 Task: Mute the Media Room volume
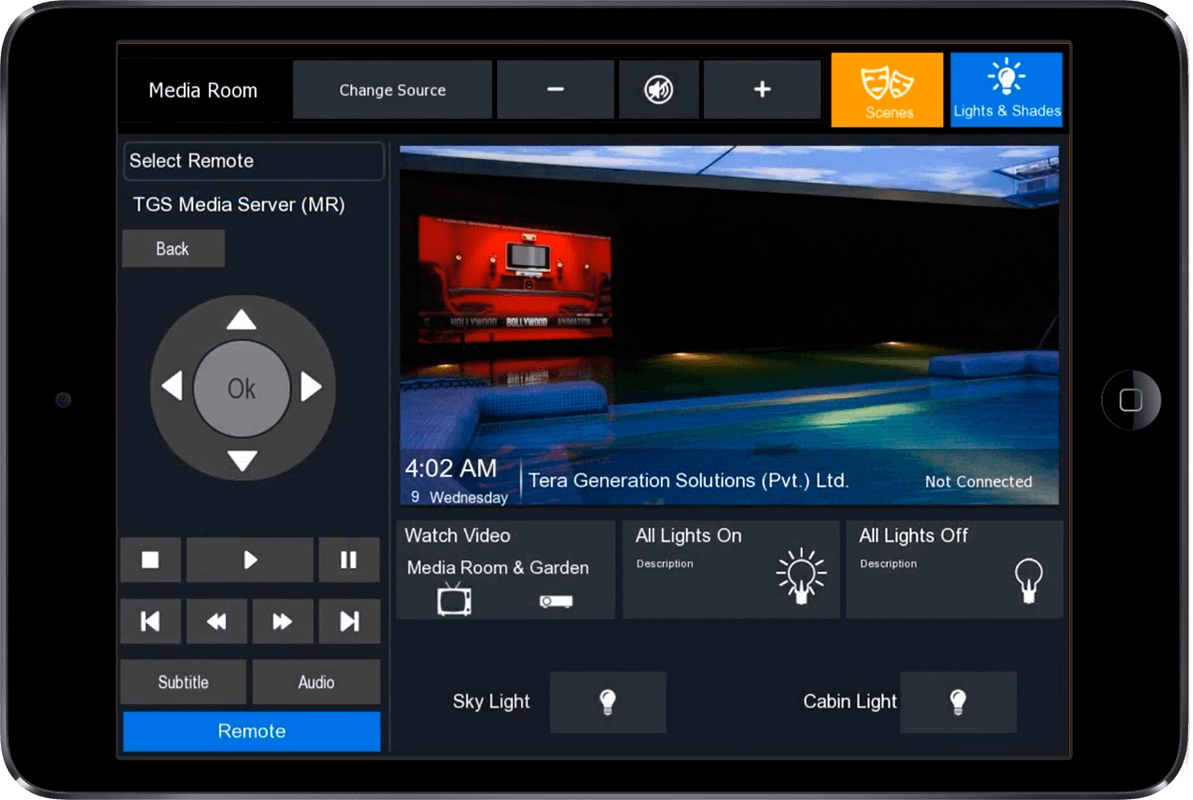pos(658,90)
